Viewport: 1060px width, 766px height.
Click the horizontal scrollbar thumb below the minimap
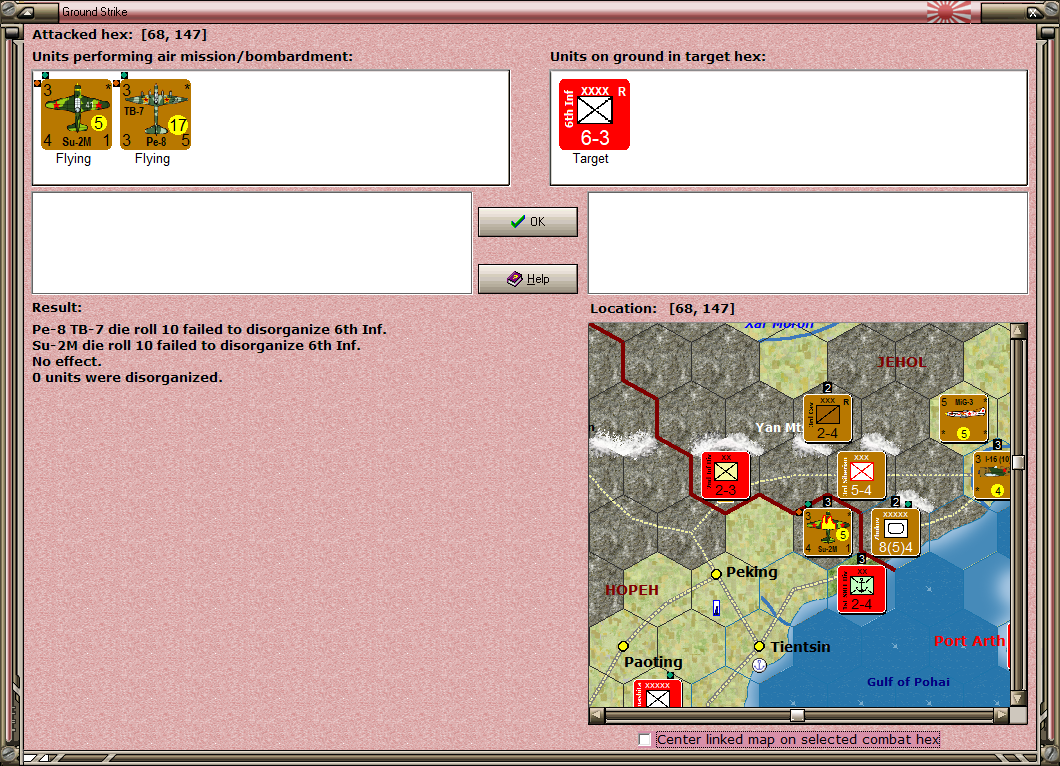(x=795, y=715)
